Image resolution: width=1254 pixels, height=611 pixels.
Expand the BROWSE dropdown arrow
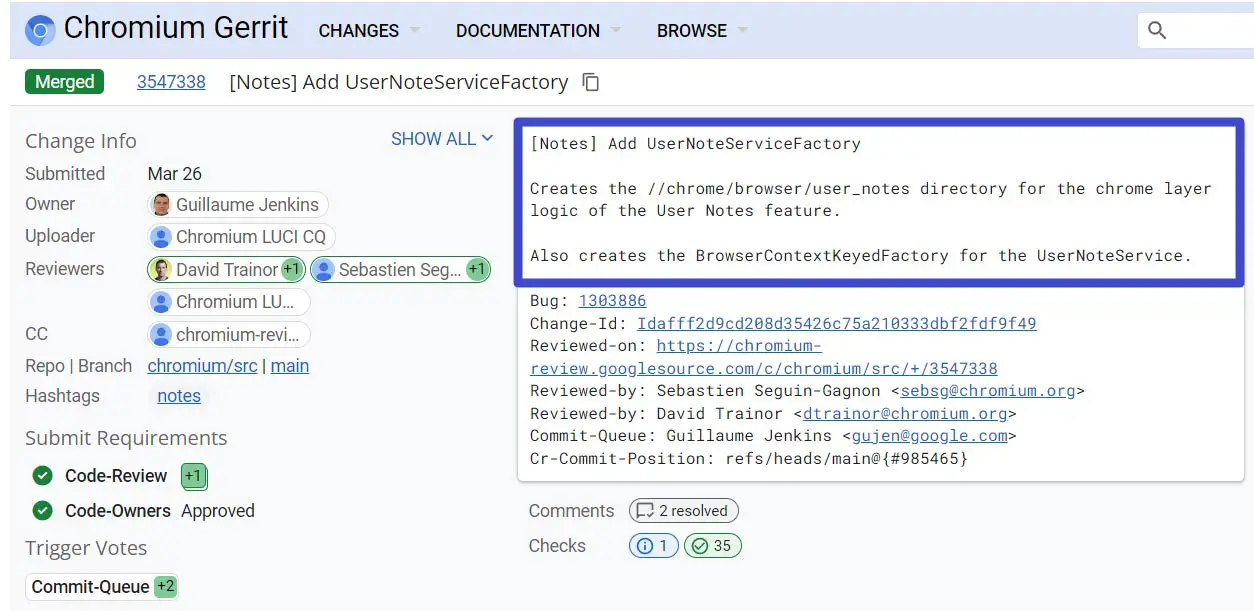pyautogui.click(x=742, y=31)
